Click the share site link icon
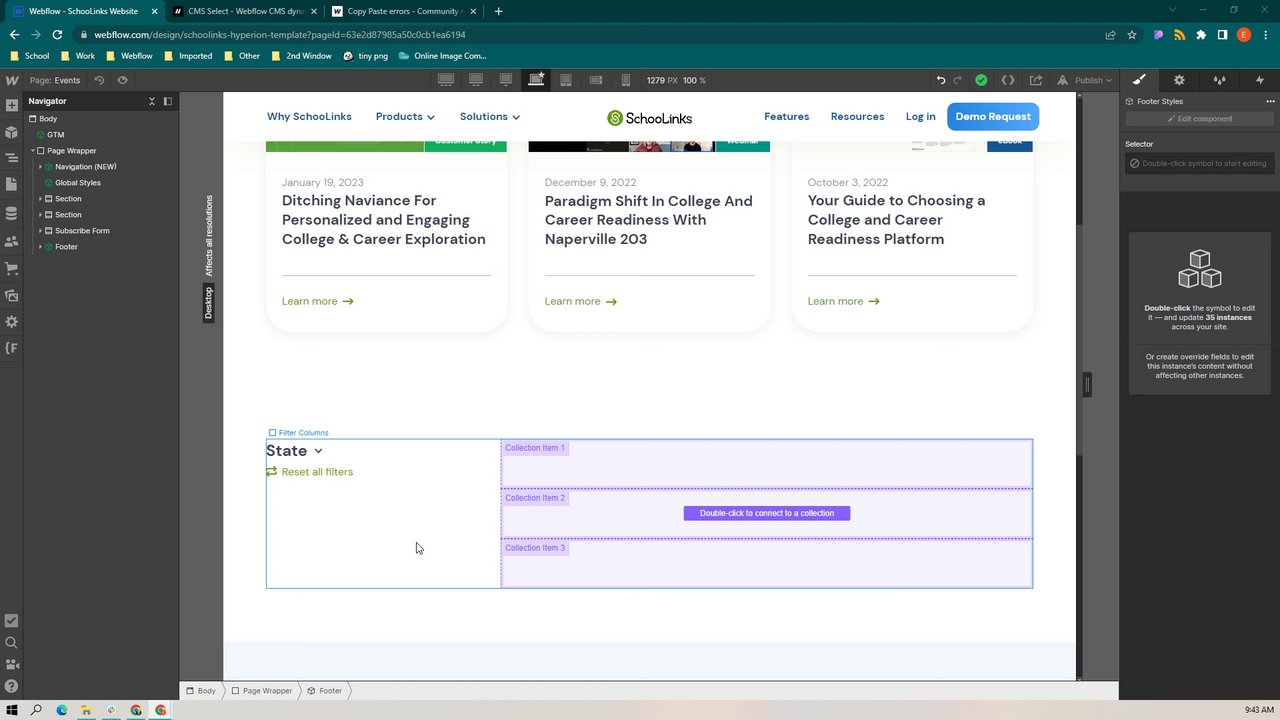 1036,80
